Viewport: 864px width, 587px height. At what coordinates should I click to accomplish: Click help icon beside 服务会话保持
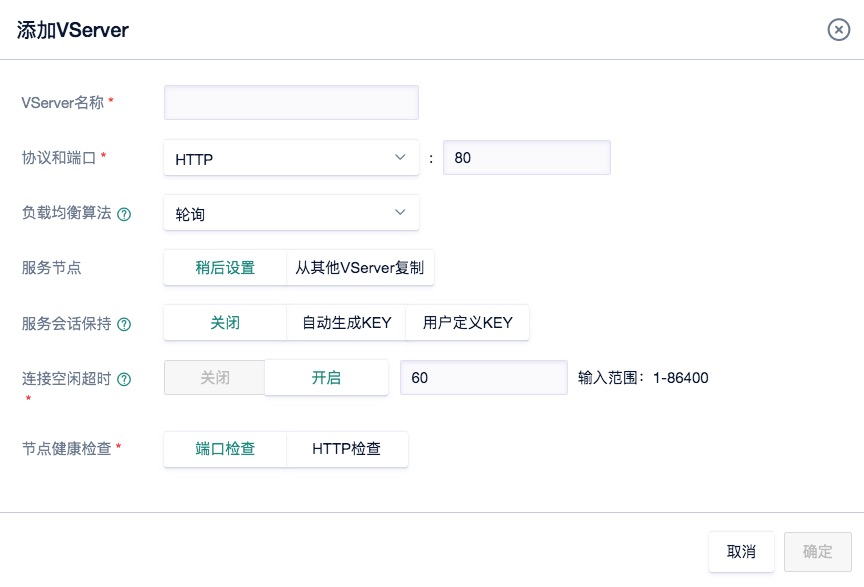pos(125,324)
